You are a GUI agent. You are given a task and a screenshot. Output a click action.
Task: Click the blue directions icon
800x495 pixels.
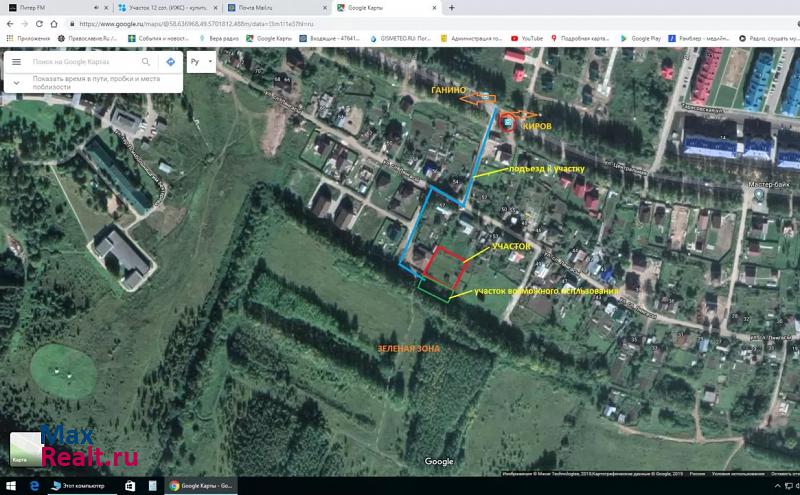point(170,62)
